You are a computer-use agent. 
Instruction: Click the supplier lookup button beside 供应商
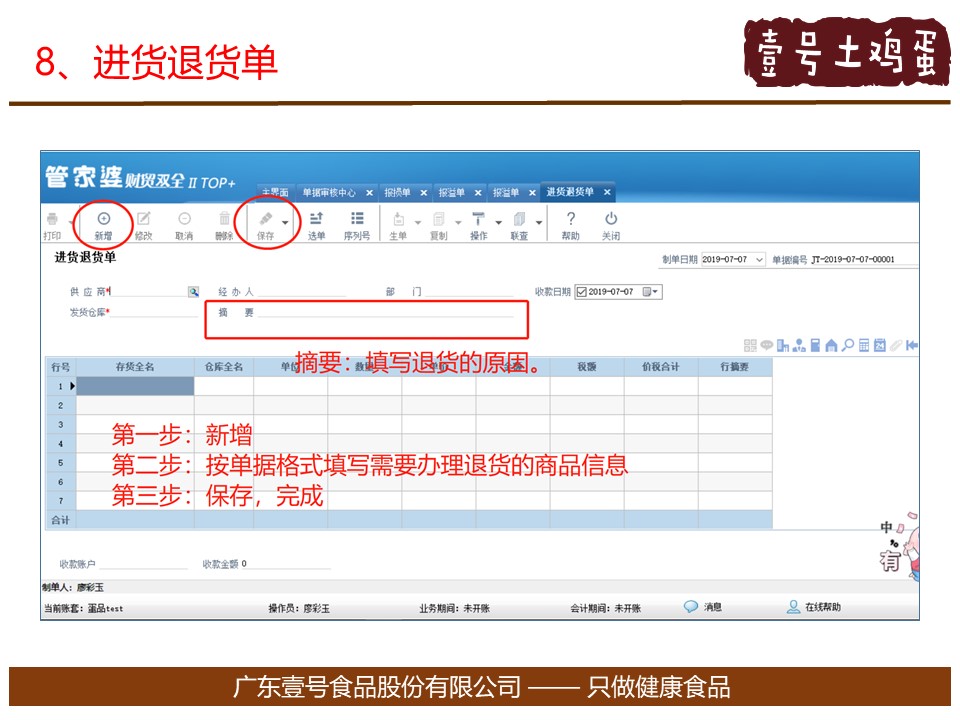pos(194,292)
